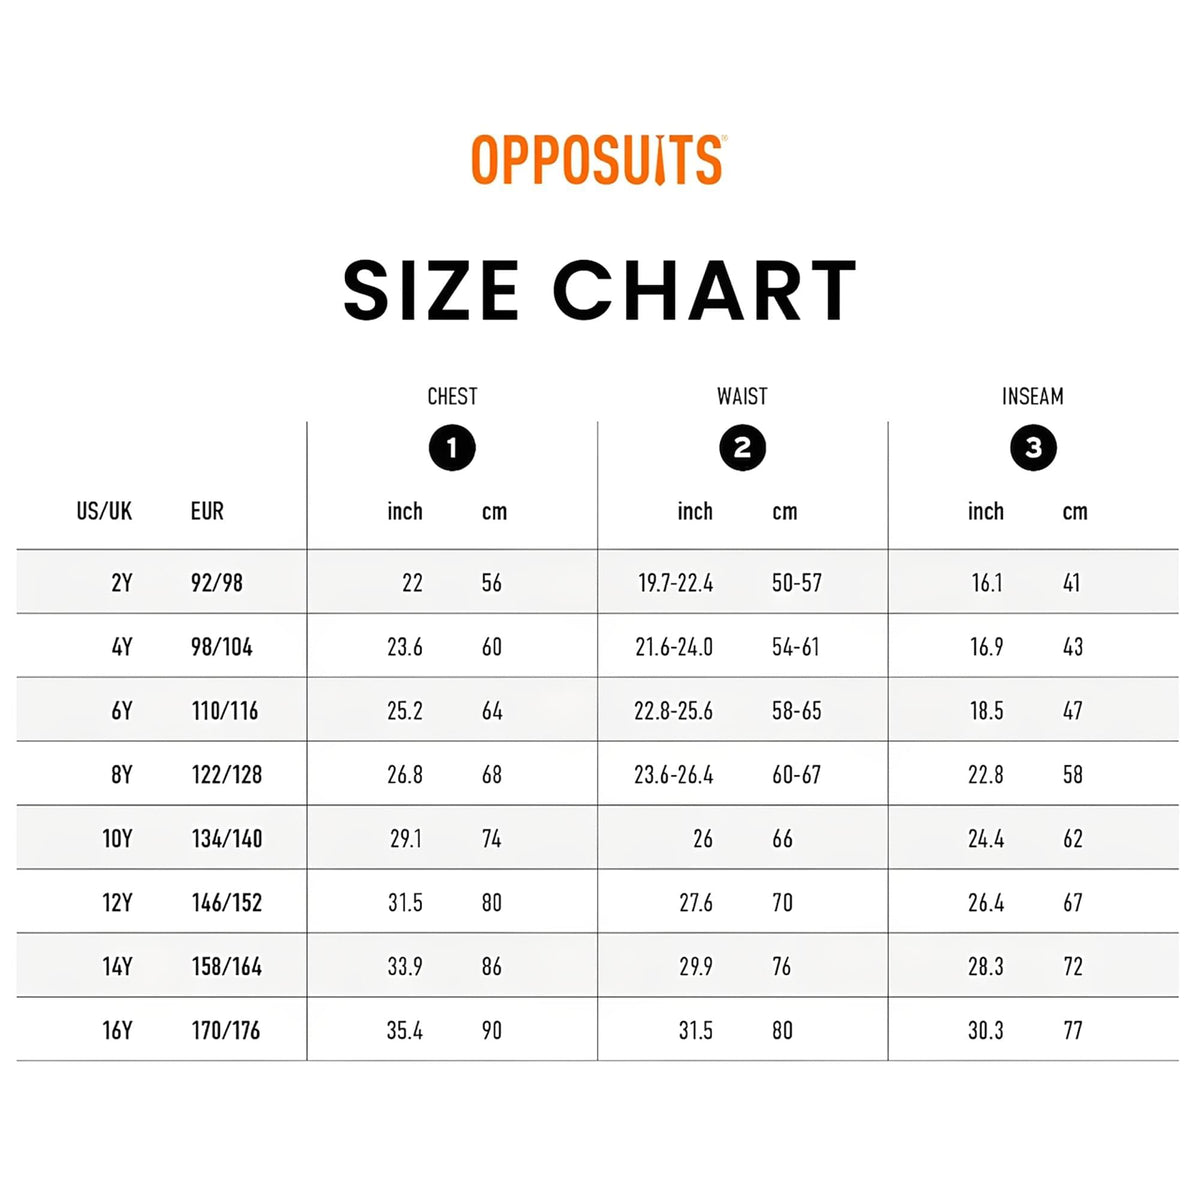Click the OppoSuits orange logo
The width and height of the screenshot is (1200, 1200).
pyautogui.click(x=598, y=161)
